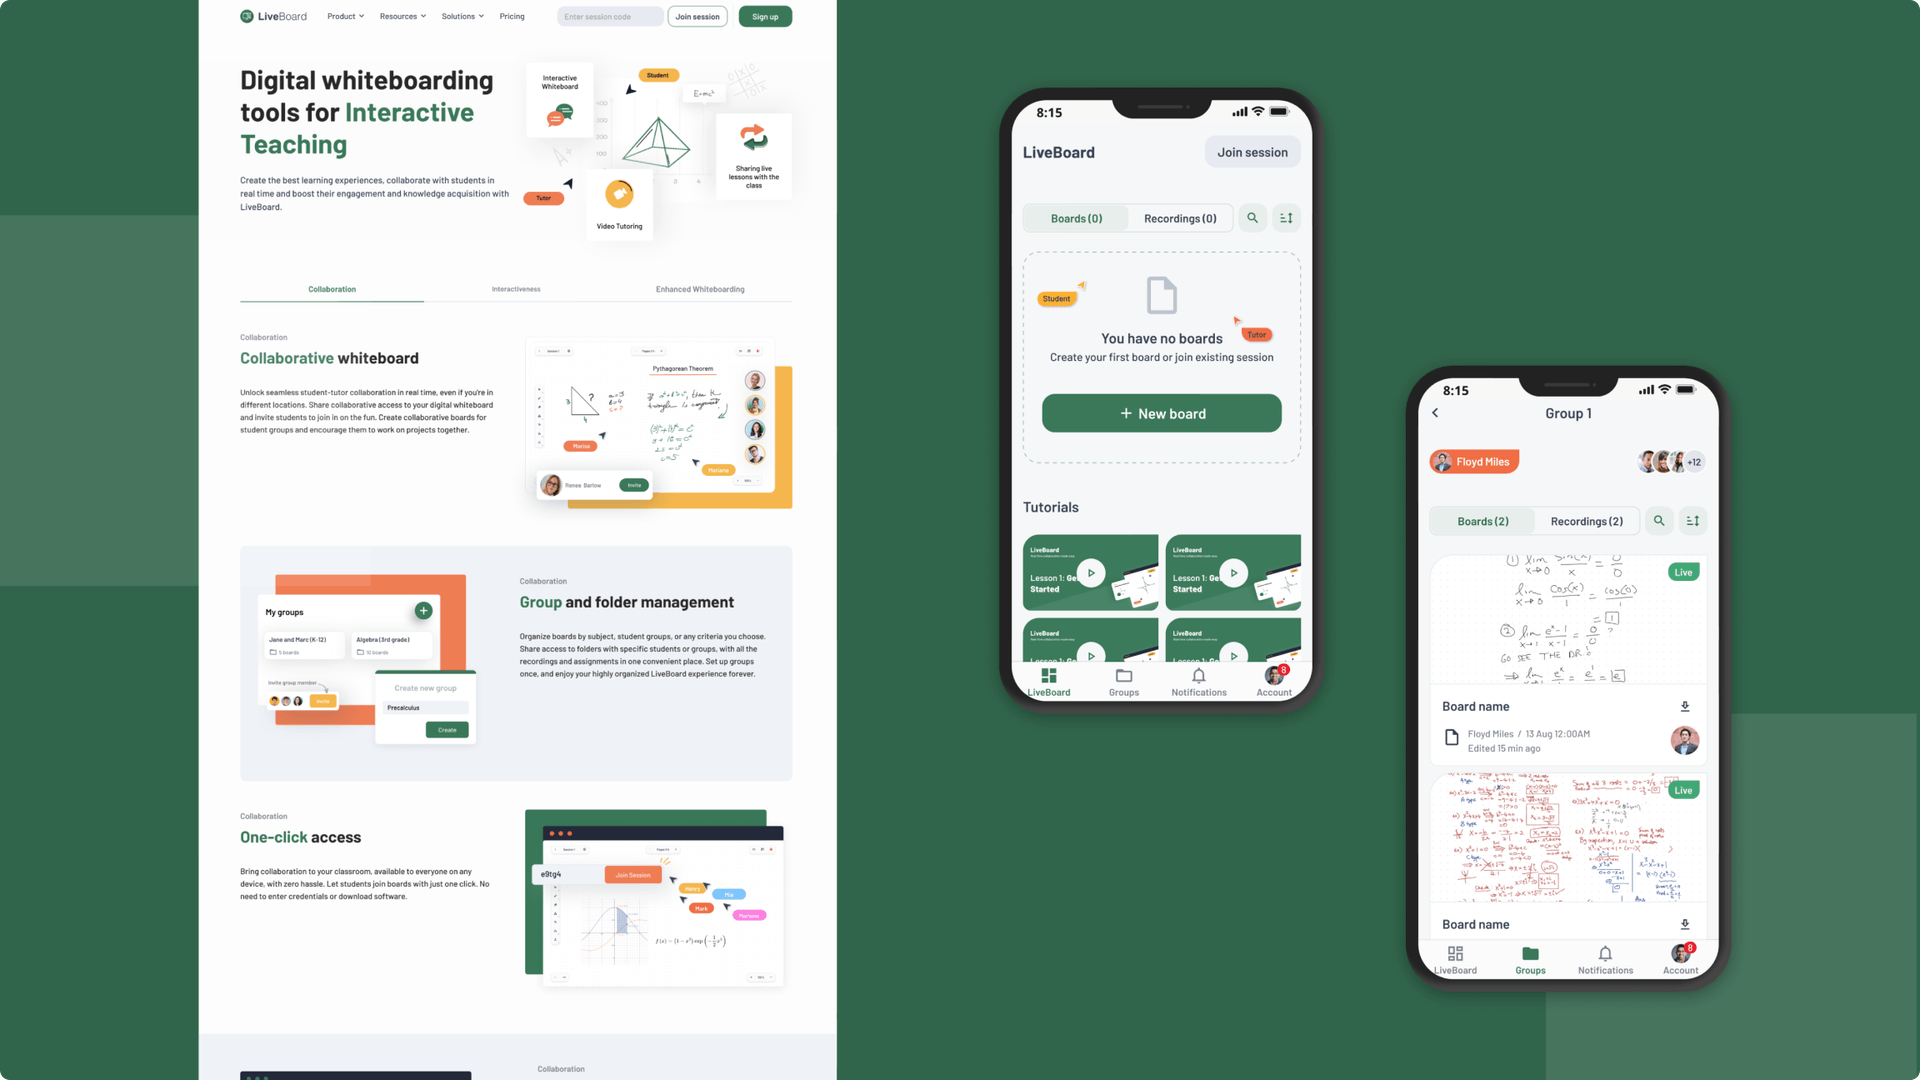Open the Solutions dropdown menu

463,16
